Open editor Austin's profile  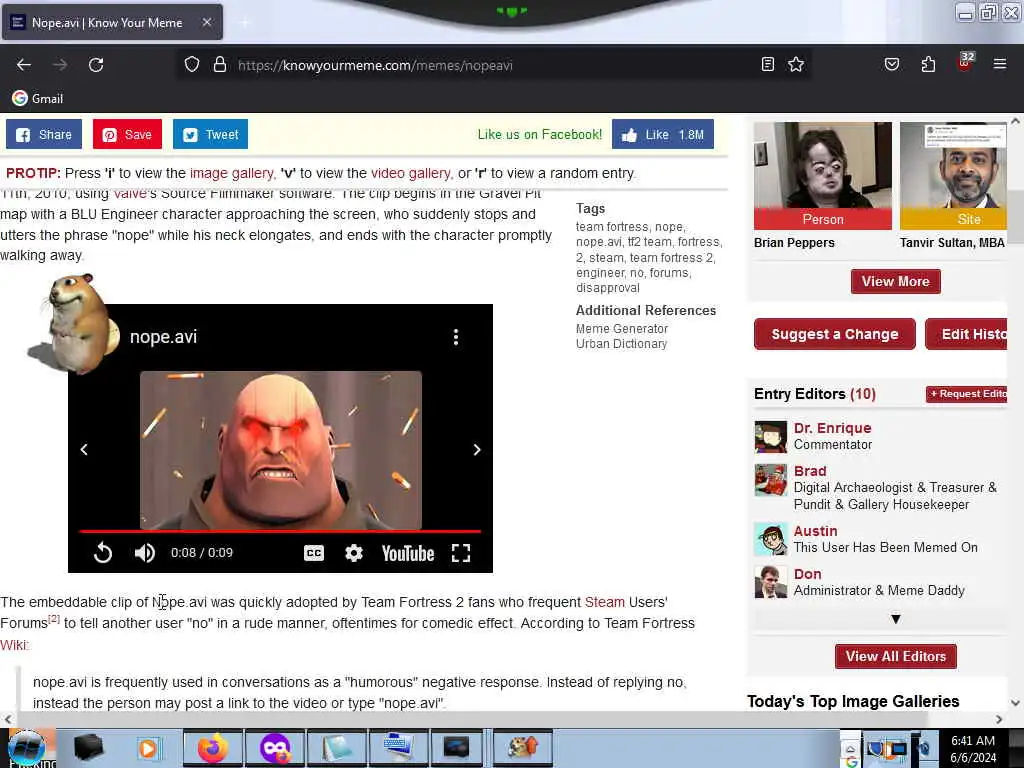[x=815, y=531]
